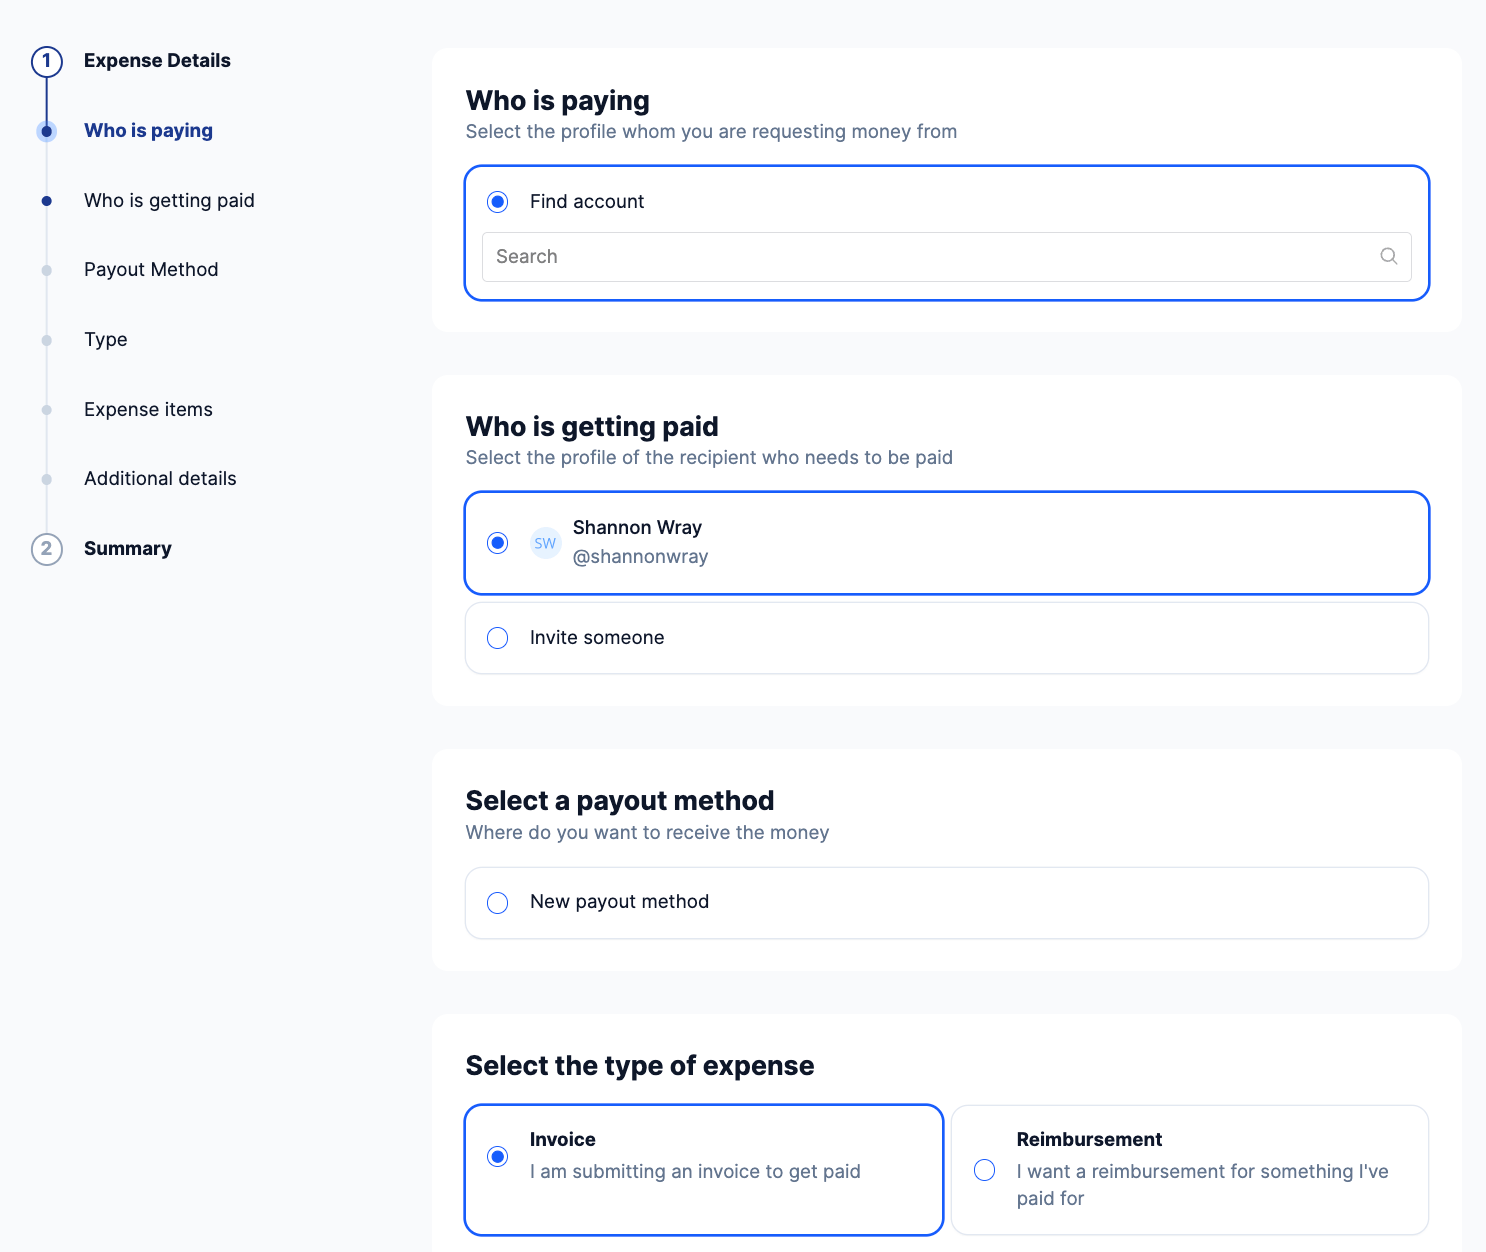Click the @shannonwray username text
1486x1252 pixels.
pos(640,557)
